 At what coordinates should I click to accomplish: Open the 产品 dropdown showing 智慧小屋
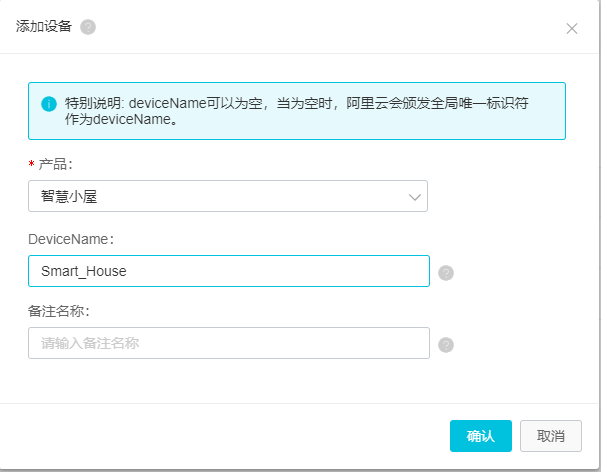[228, 196]
